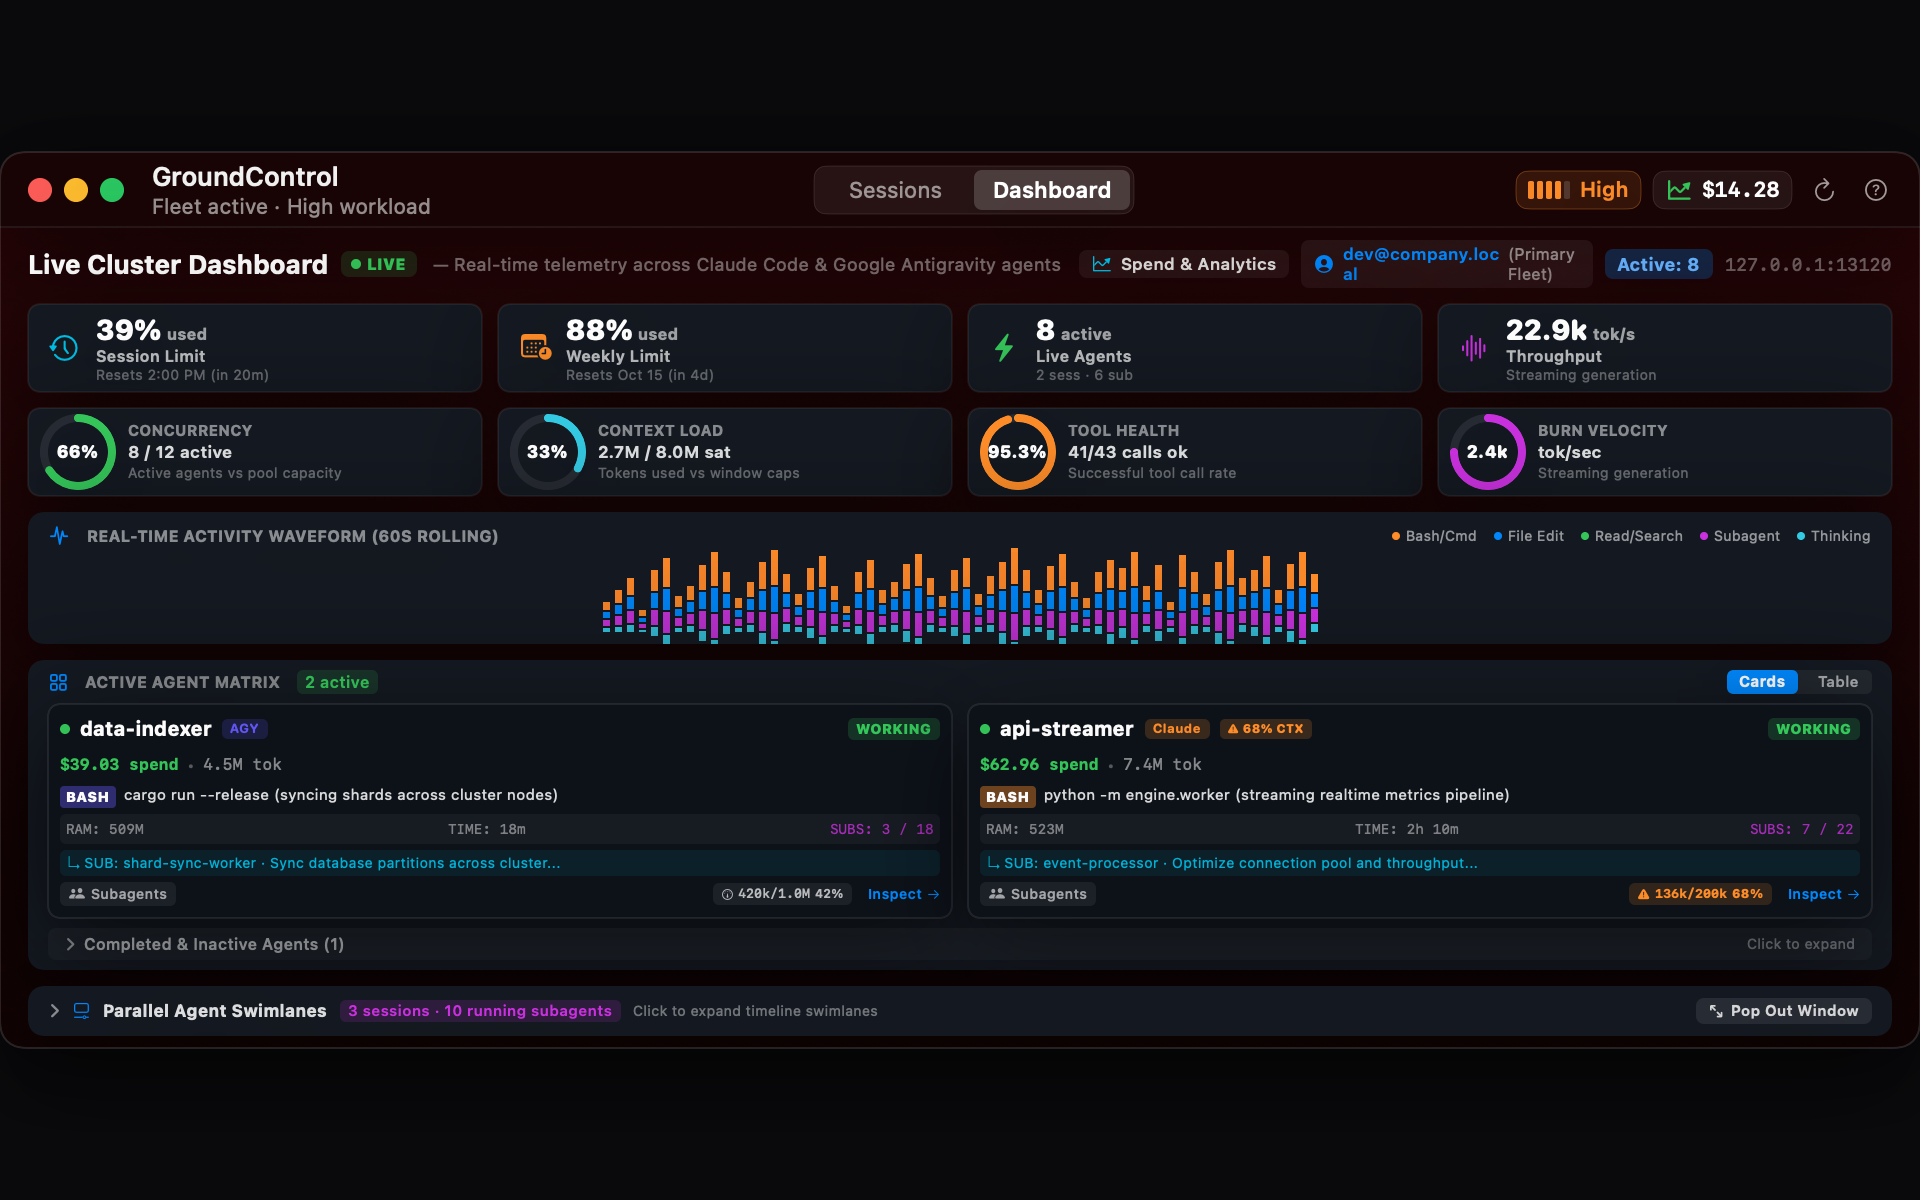
Task: Open Spend & Analytics
Action: click(1184, 264)
